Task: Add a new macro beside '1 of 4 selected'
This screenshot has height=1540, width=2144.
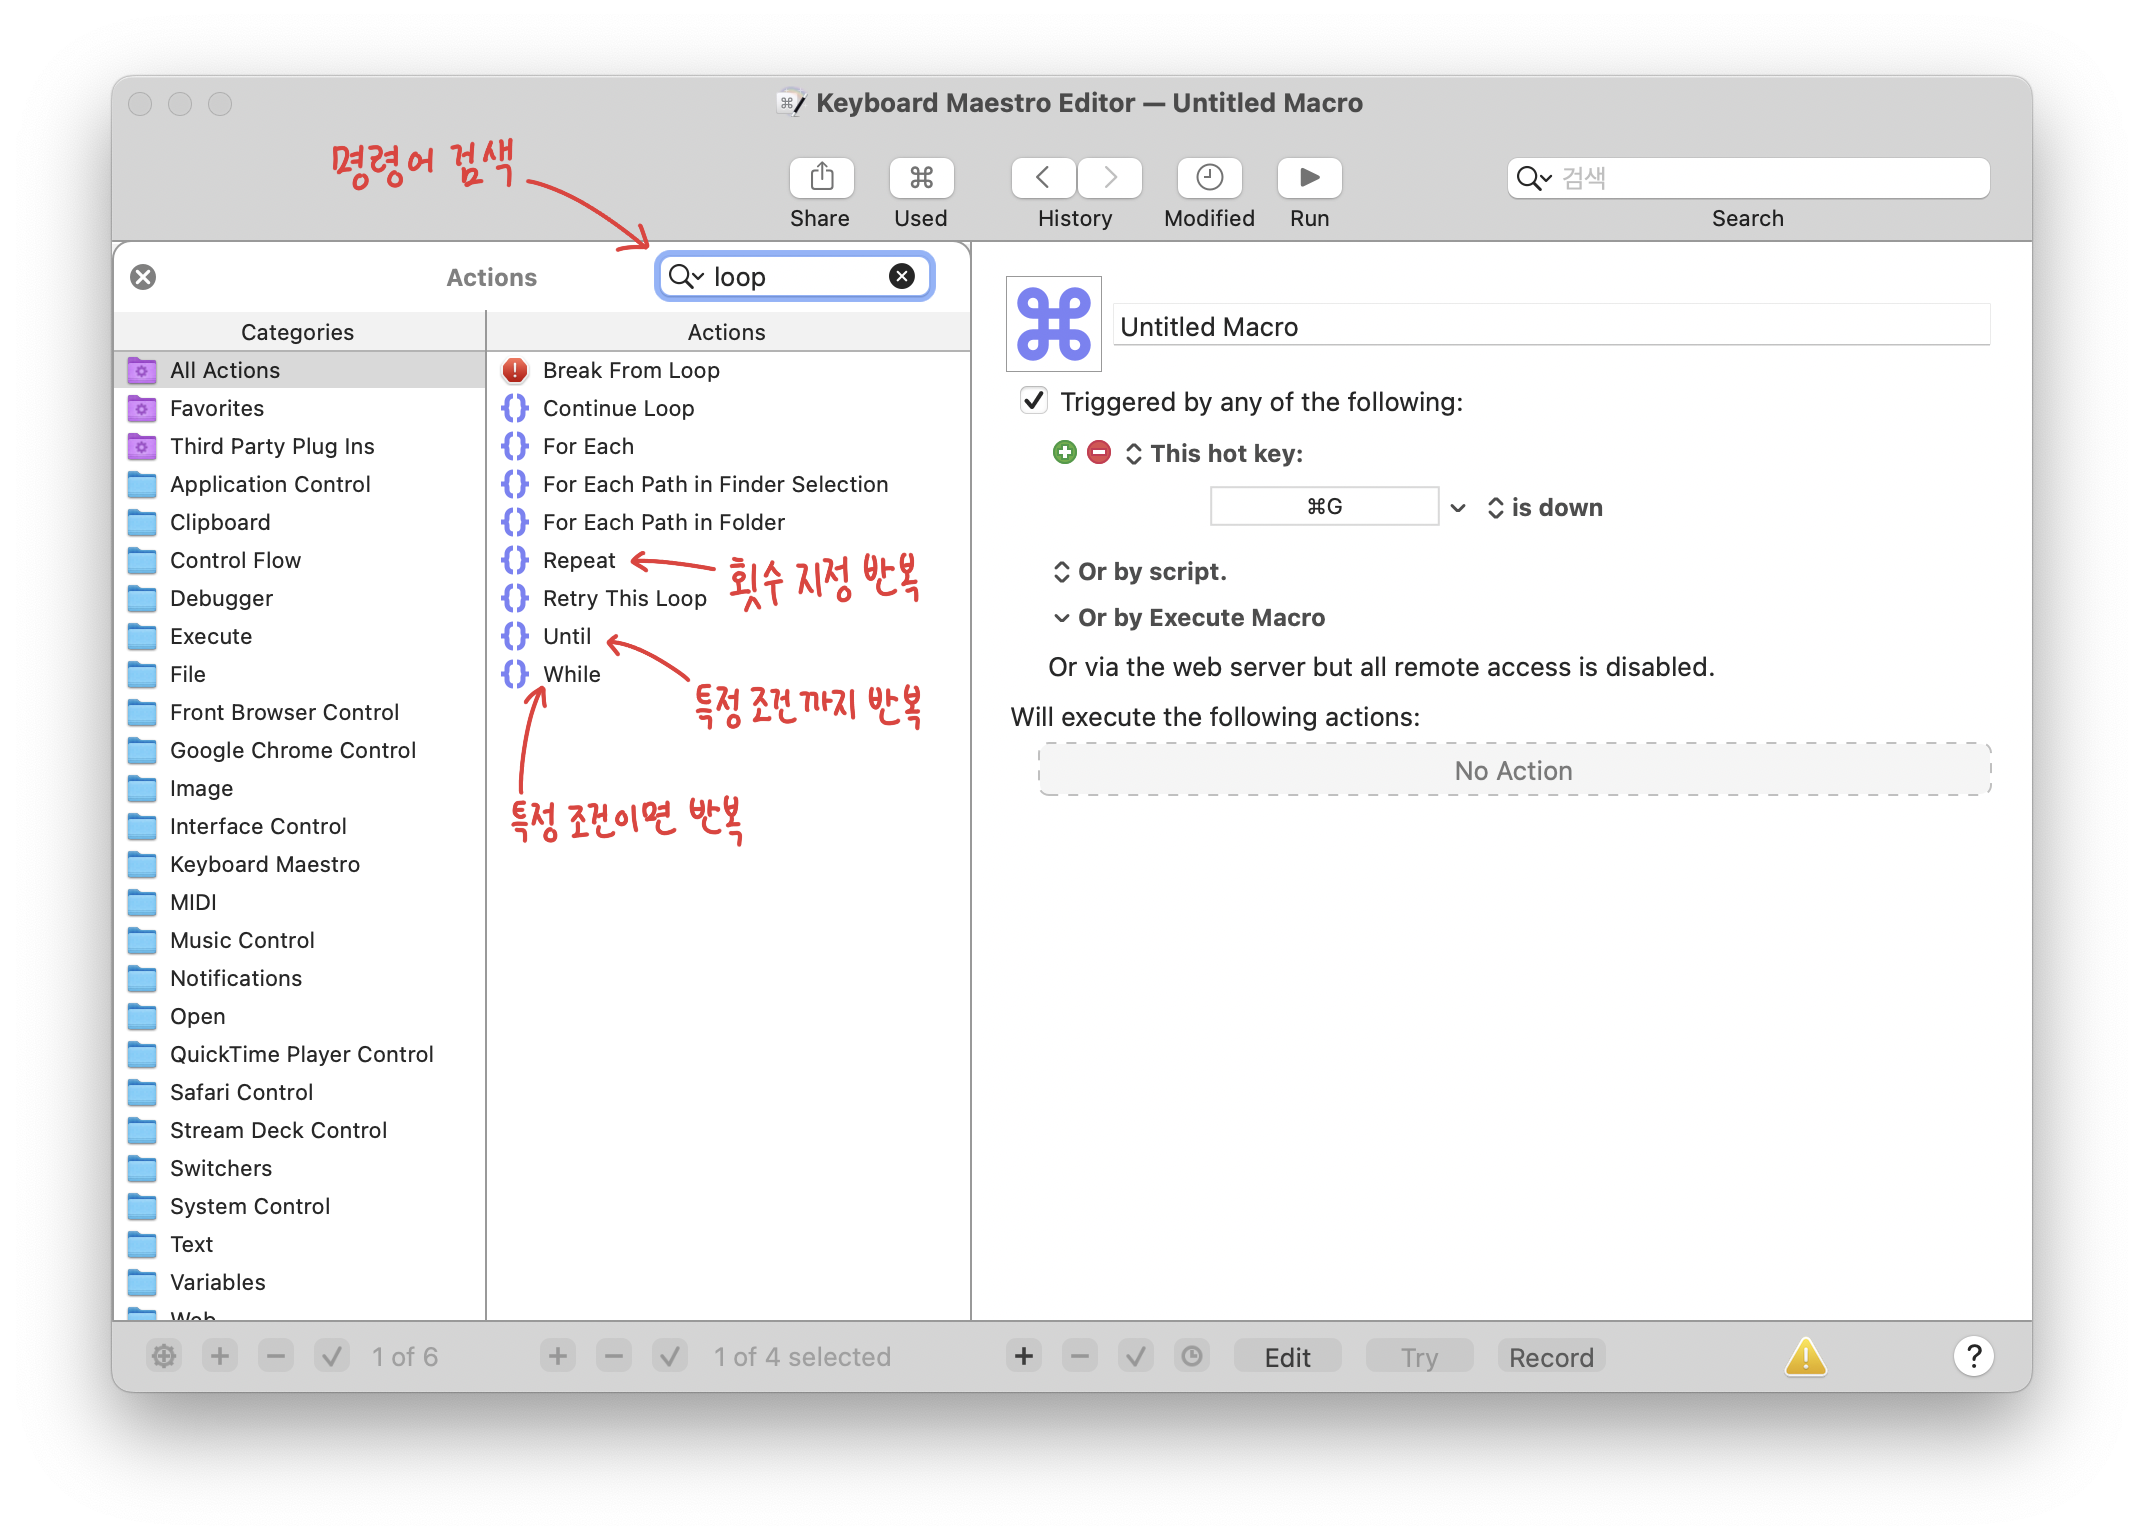Action: coord(558,1356)
